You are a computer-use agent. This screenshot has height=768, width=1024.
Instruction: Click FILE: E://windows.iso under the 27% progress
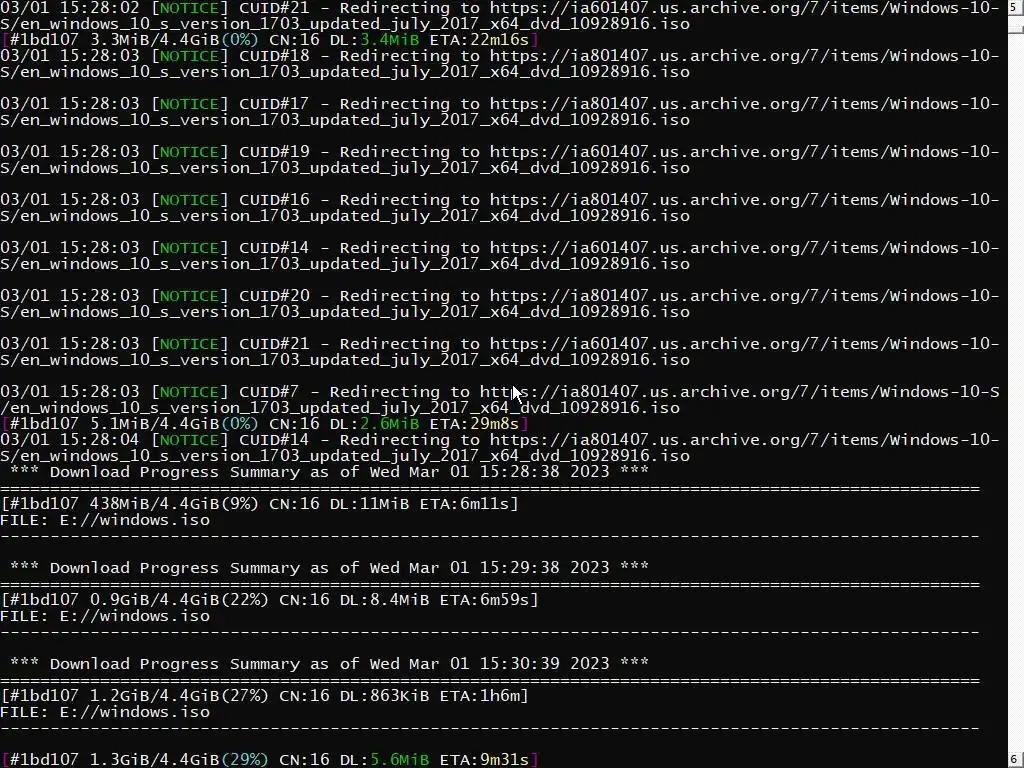coord(105,712)
